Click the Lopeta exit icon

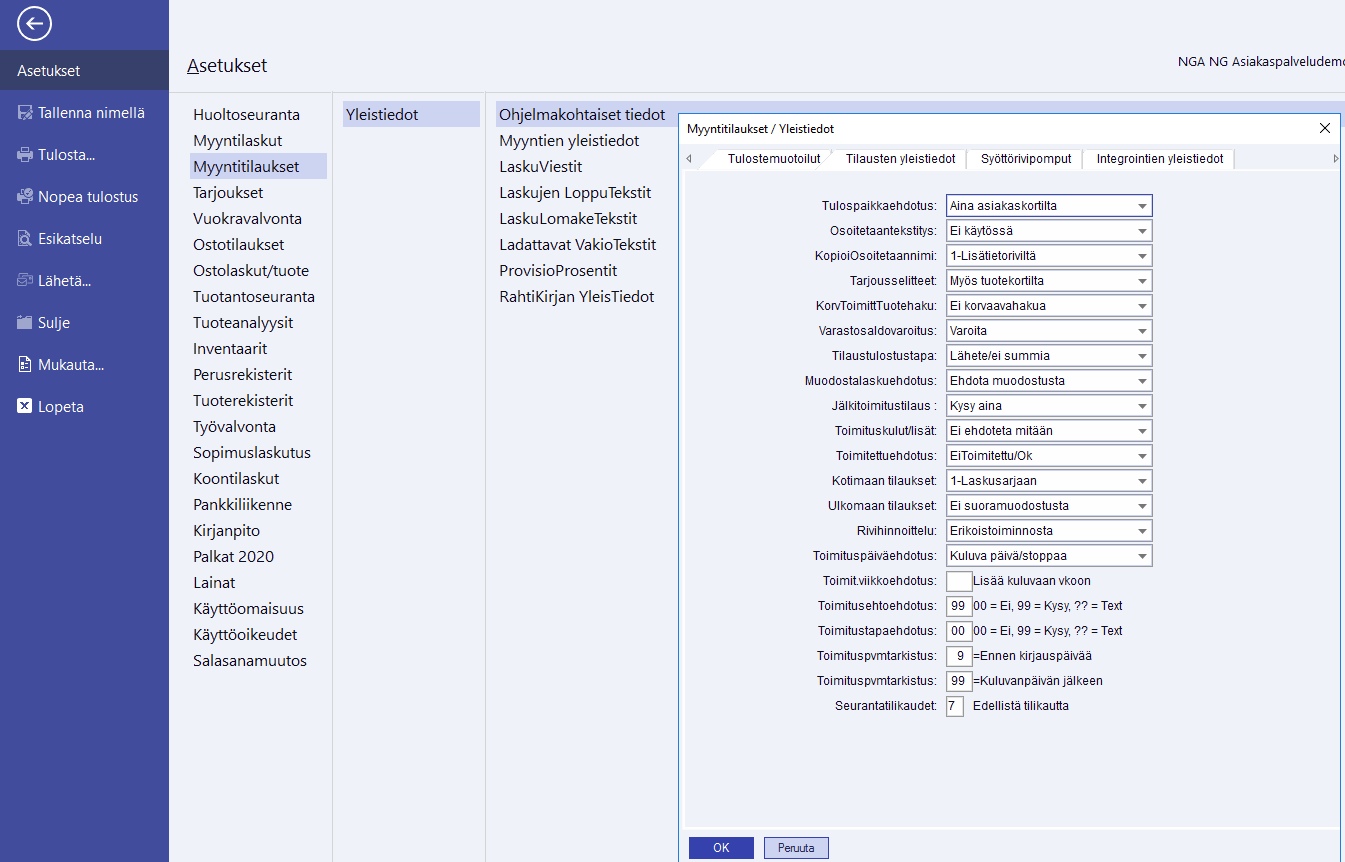[x=25, y=407]
